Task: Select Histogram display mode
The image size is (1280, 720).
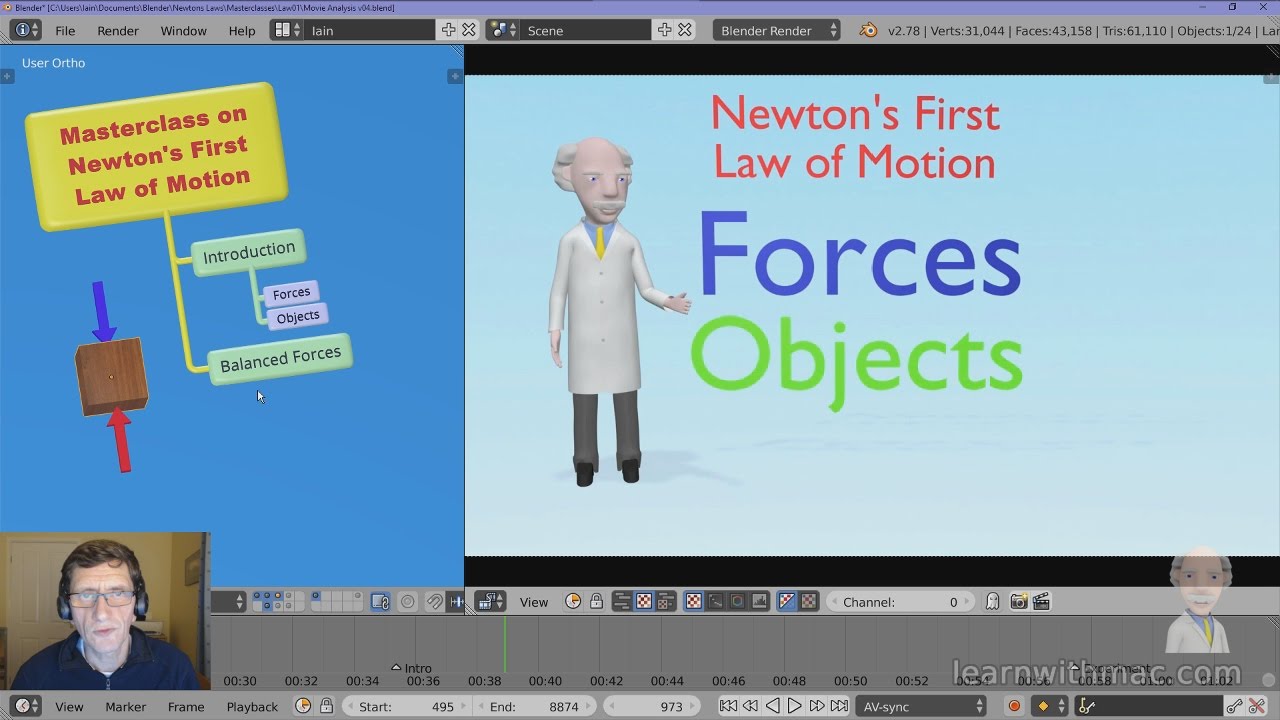Action: [x=760, y=602]
